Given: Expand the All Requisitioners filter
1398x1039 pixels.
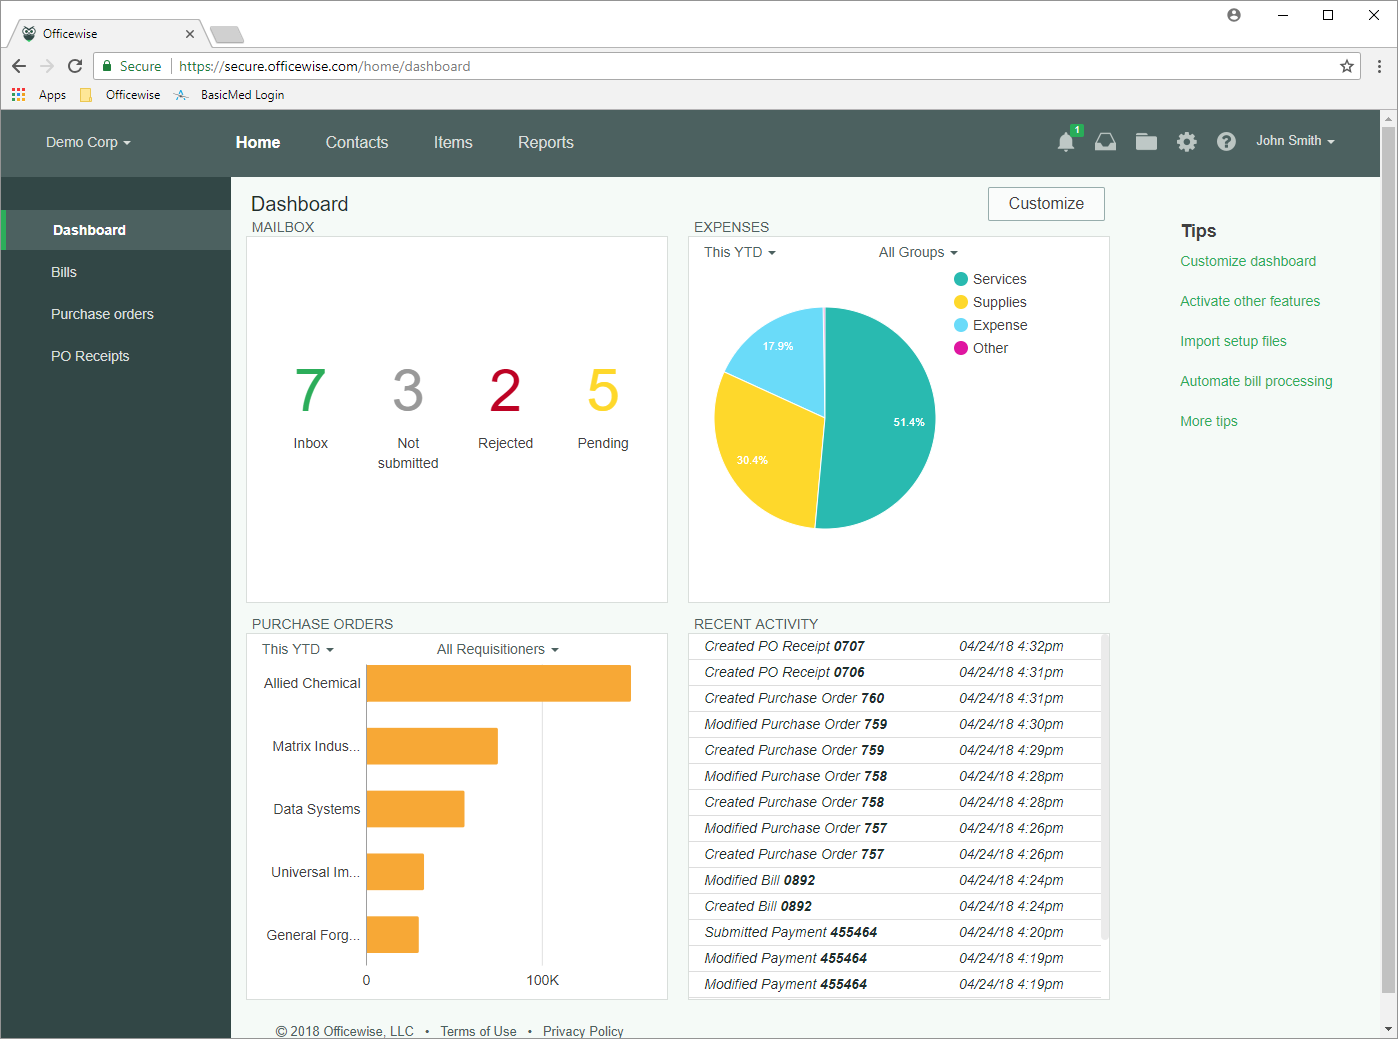Looking at the screenshot, I should click(x=497, y=649).
